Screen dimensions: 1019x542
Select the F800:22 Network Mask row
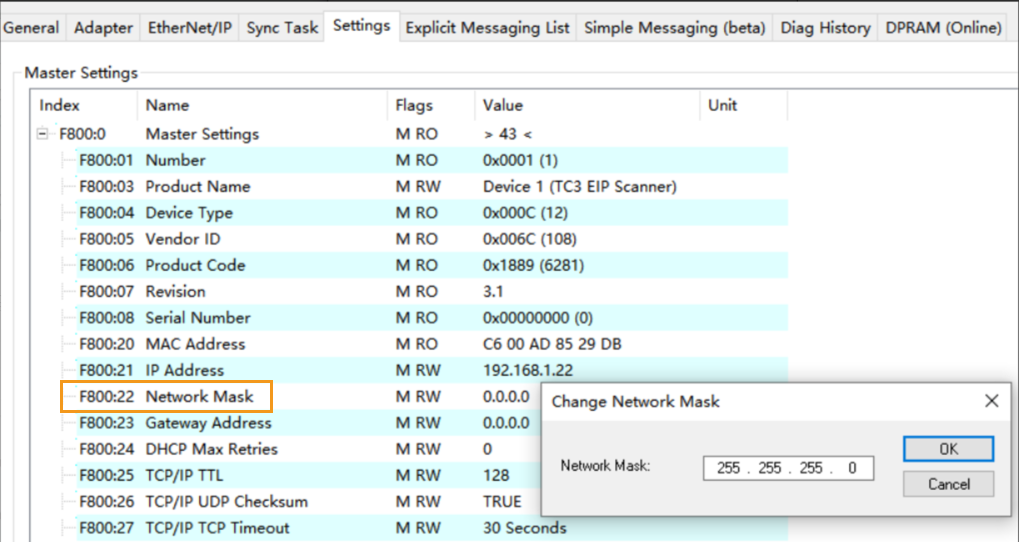(x=199, y=397)
